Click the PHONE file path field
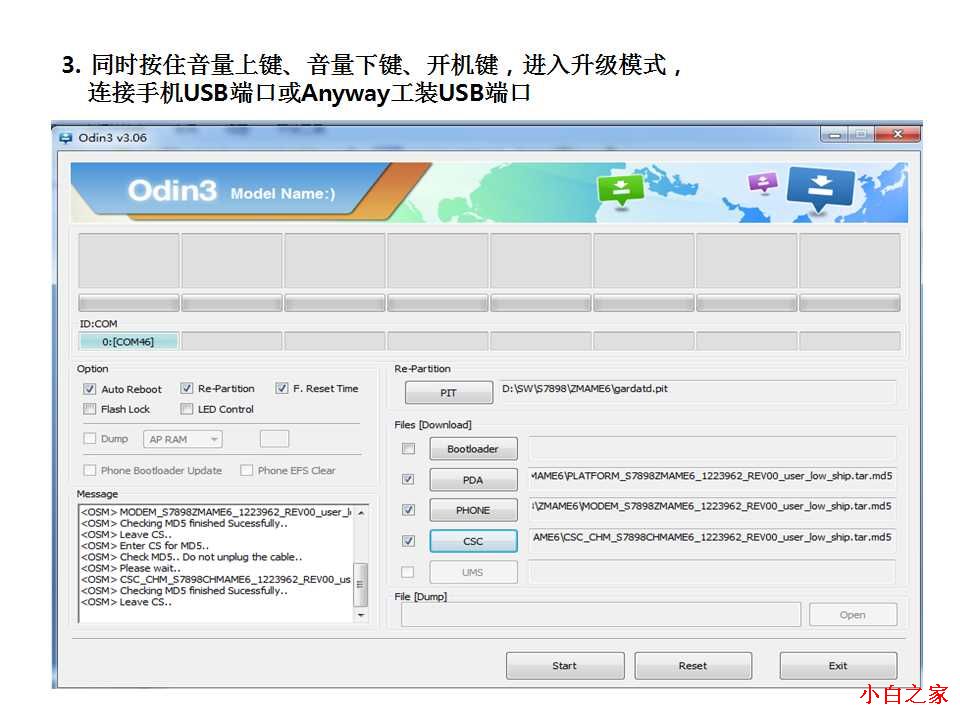The height and width of the screenshot is (720, 960). point(713,509)
